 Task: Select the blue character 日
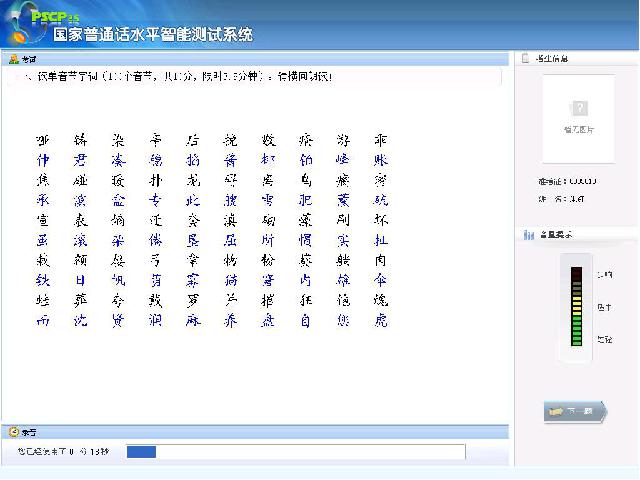pyautogui.click(x=80, y=280)
